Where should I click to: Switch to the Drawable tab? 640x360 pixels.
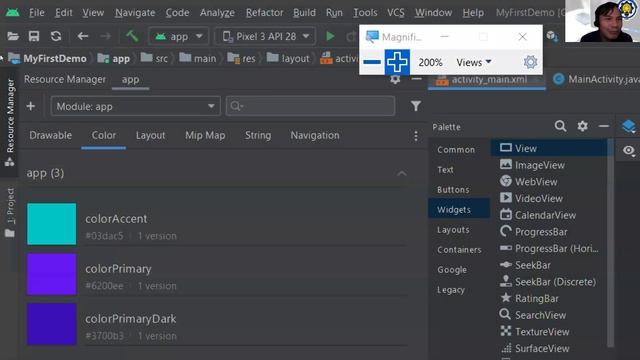51,136
